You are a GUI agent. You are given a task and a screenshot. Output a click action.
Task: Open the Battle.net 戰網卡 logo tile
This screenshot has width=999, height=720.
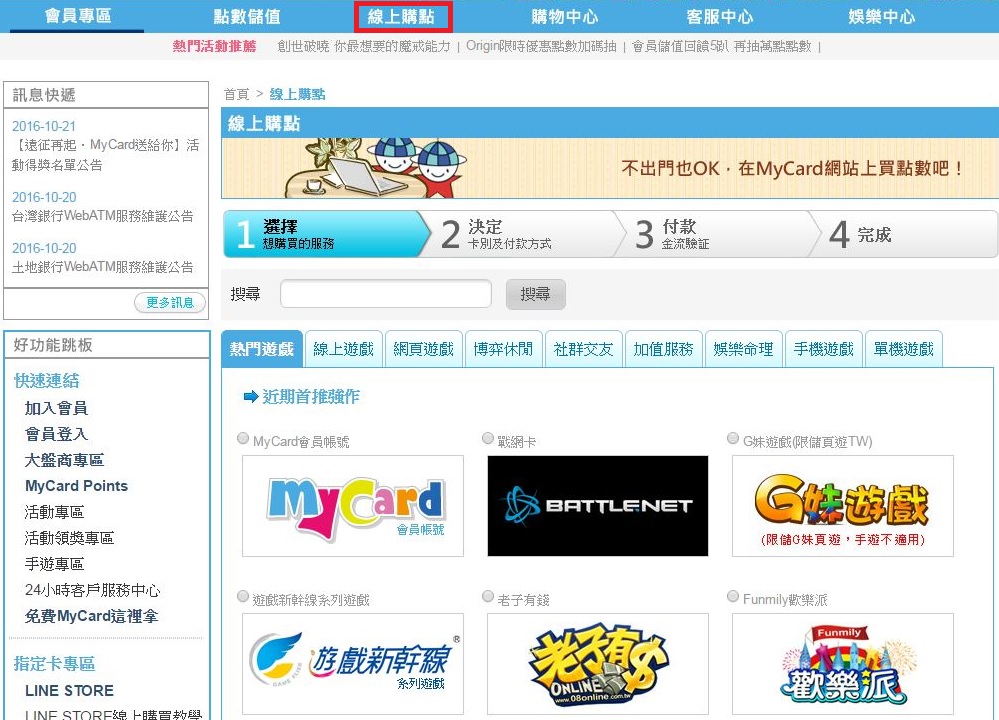click(598, 506)
